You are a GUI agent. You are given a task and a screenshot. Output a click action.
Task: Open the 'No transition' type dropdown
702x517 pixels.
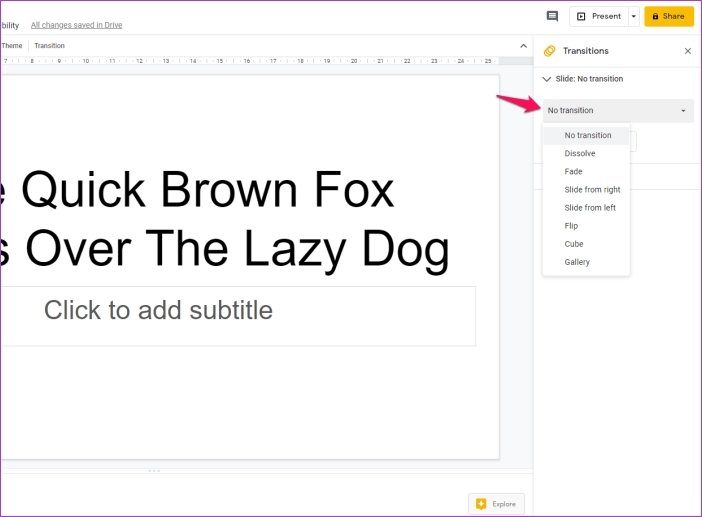click(618, 111)
